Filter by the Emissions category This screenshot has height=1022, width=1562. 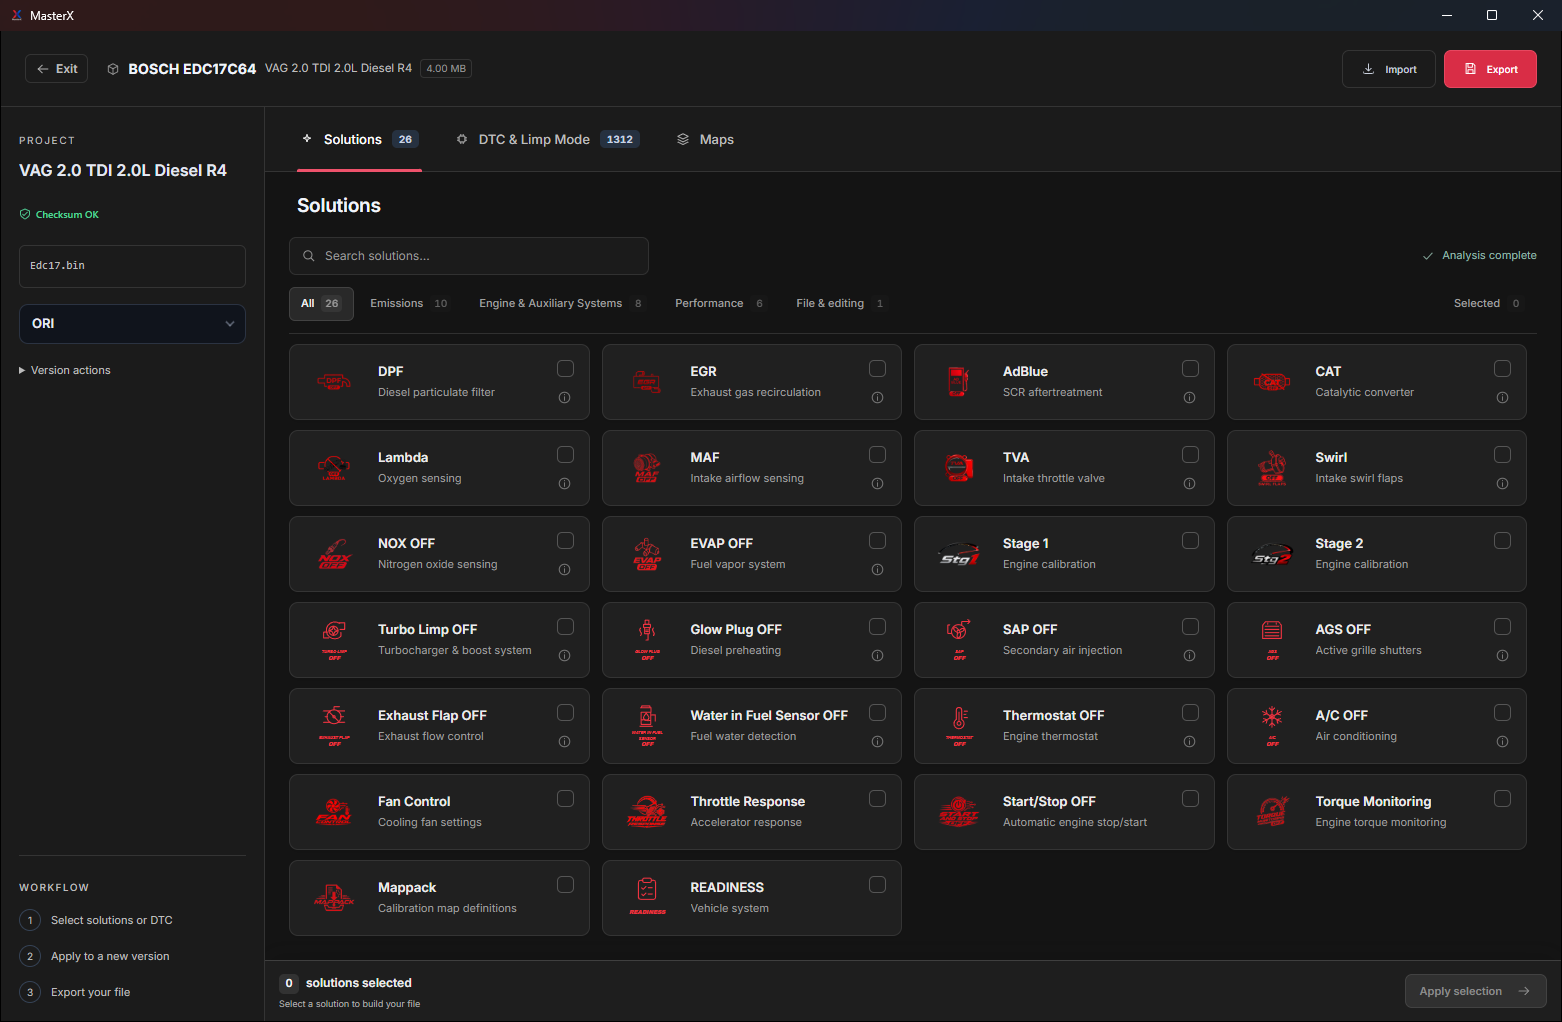(x=409, y=304)
